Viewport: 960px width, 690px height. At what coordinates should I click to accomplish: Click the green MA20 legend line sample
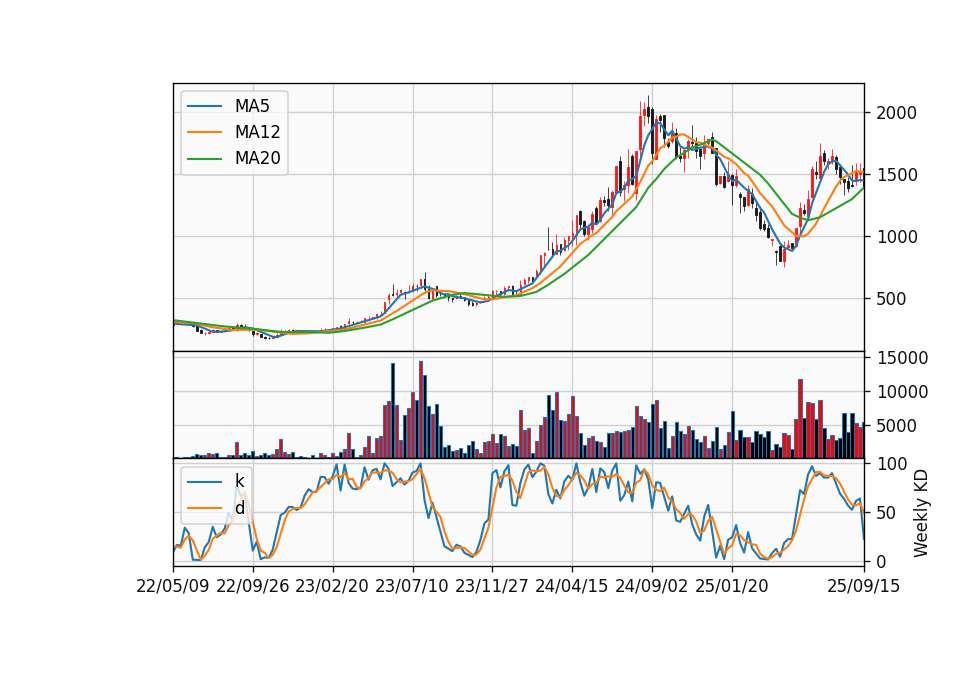204,158
